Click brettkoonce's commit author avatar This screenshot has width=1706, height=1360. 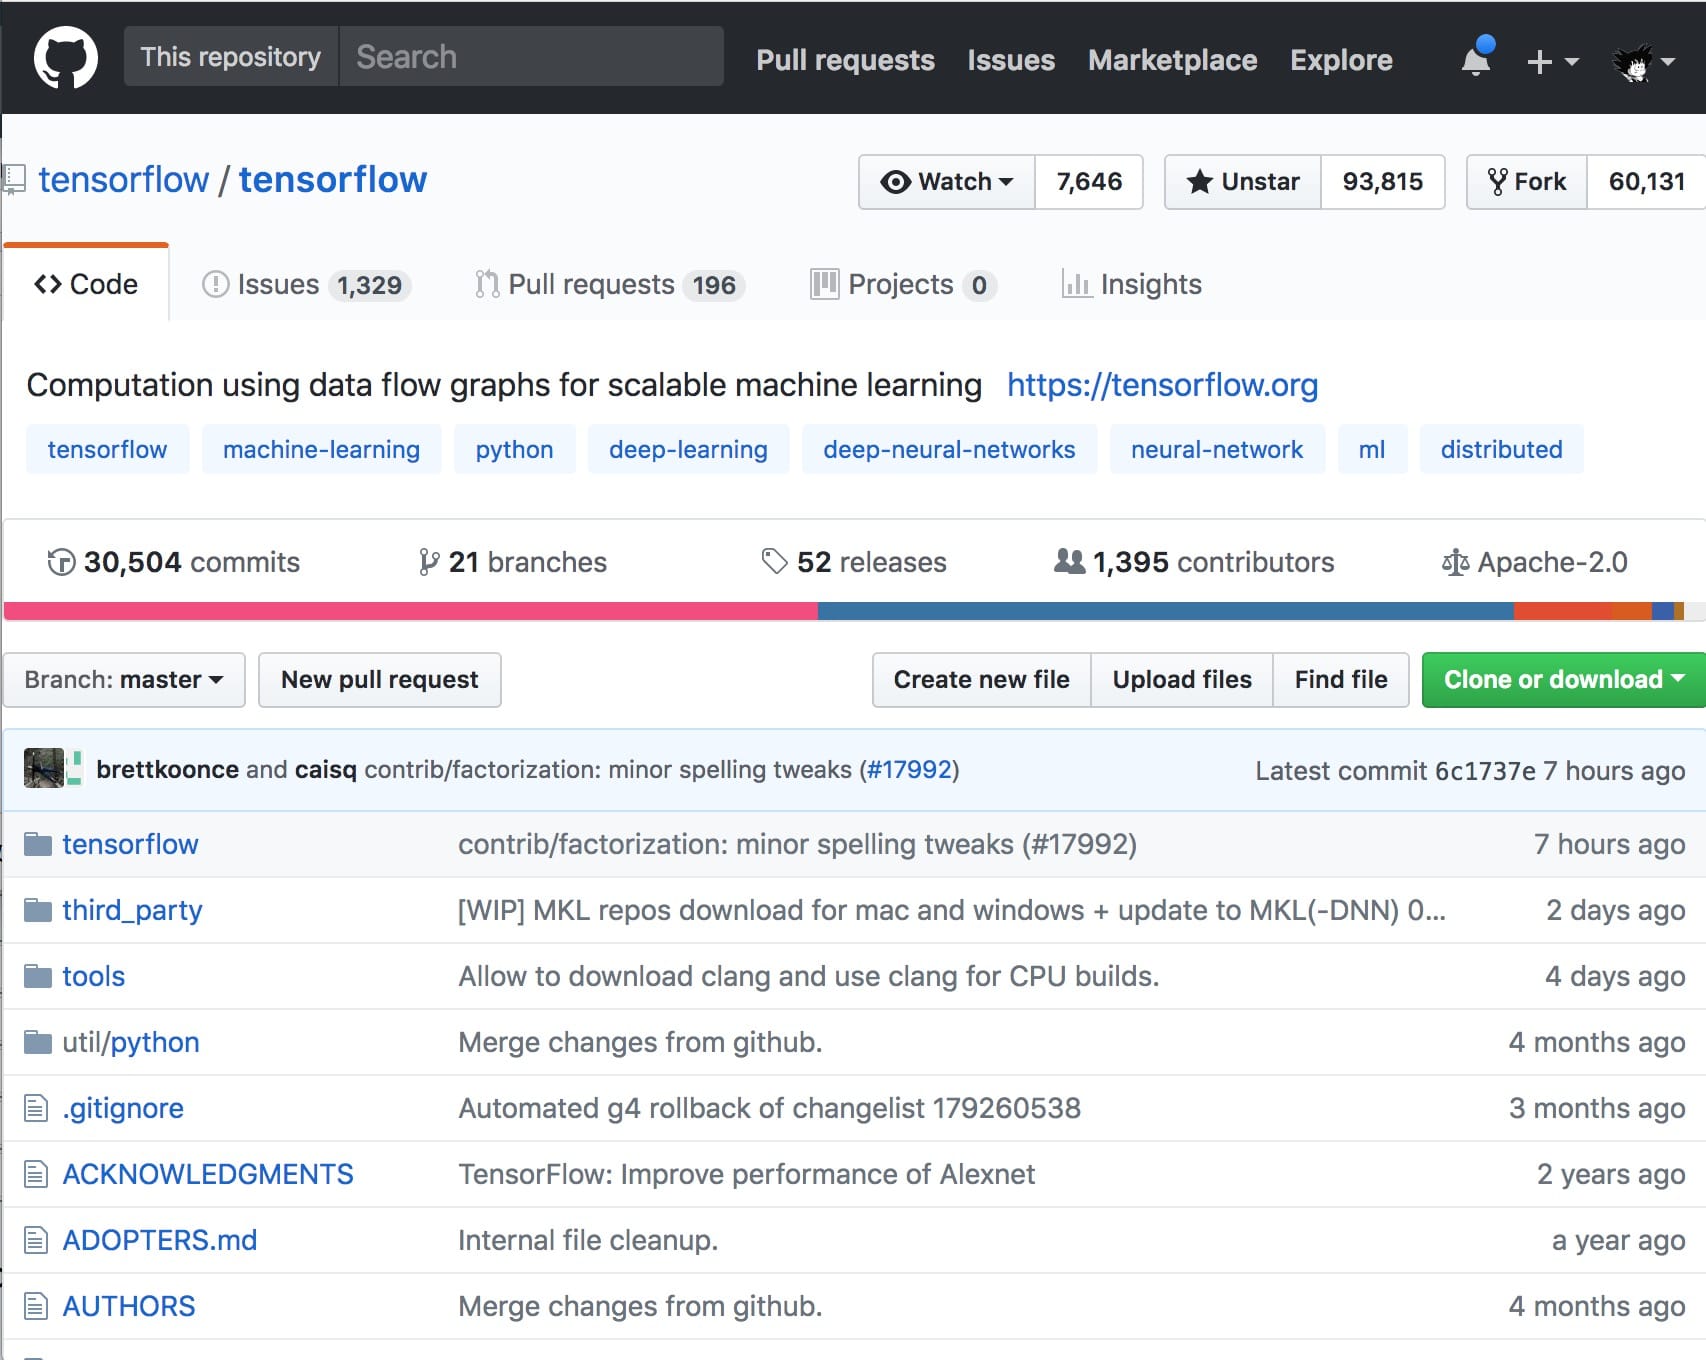click(43, 768)
